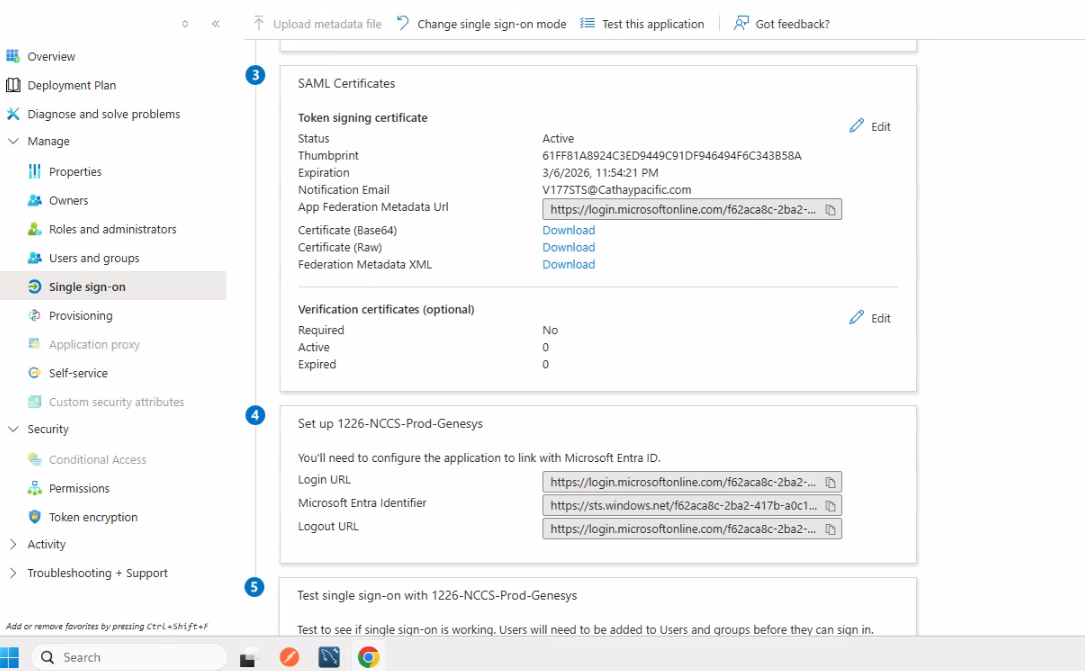Copy the Microsoft Entra Identifier
This screenshot has width=1085, height=671.
830,505
